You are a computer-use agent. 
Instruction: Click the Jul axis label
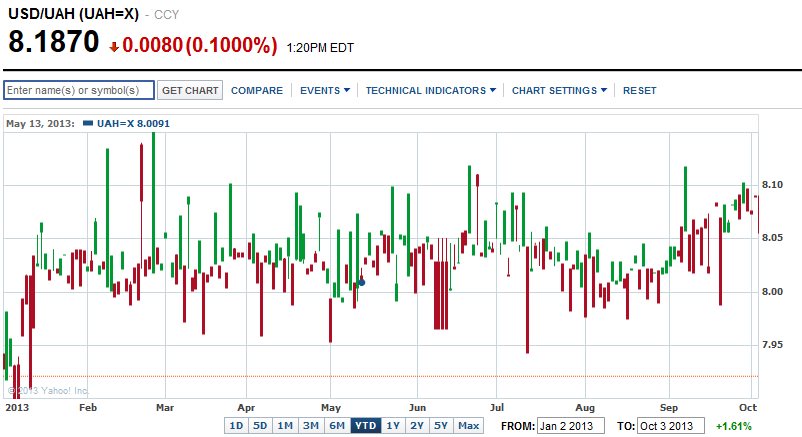point(497,408)
